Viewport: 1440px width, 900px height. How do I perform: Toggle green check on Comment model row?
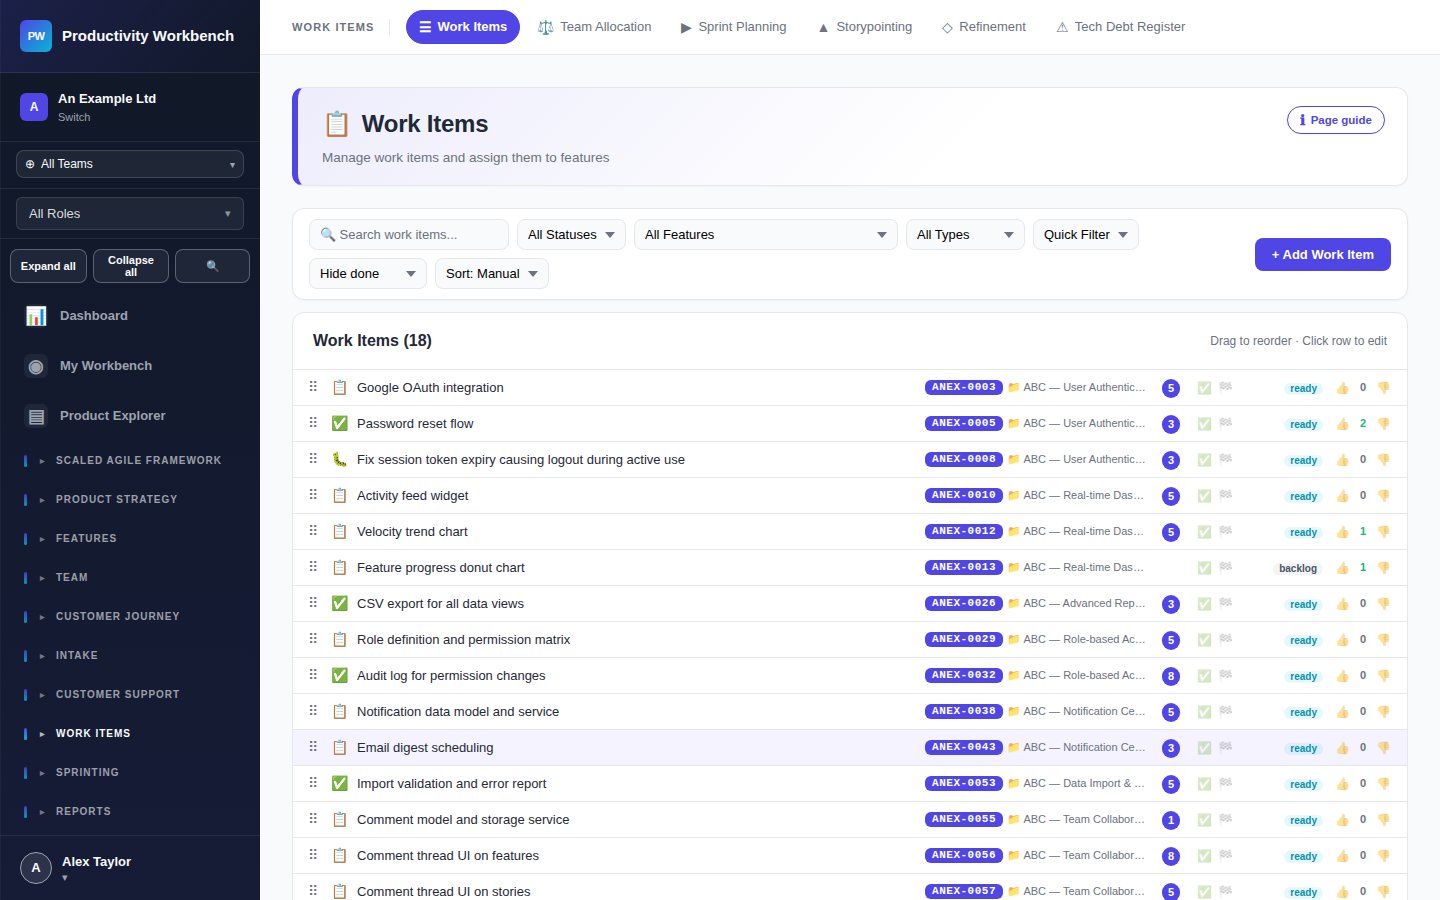pos(1205,820)
